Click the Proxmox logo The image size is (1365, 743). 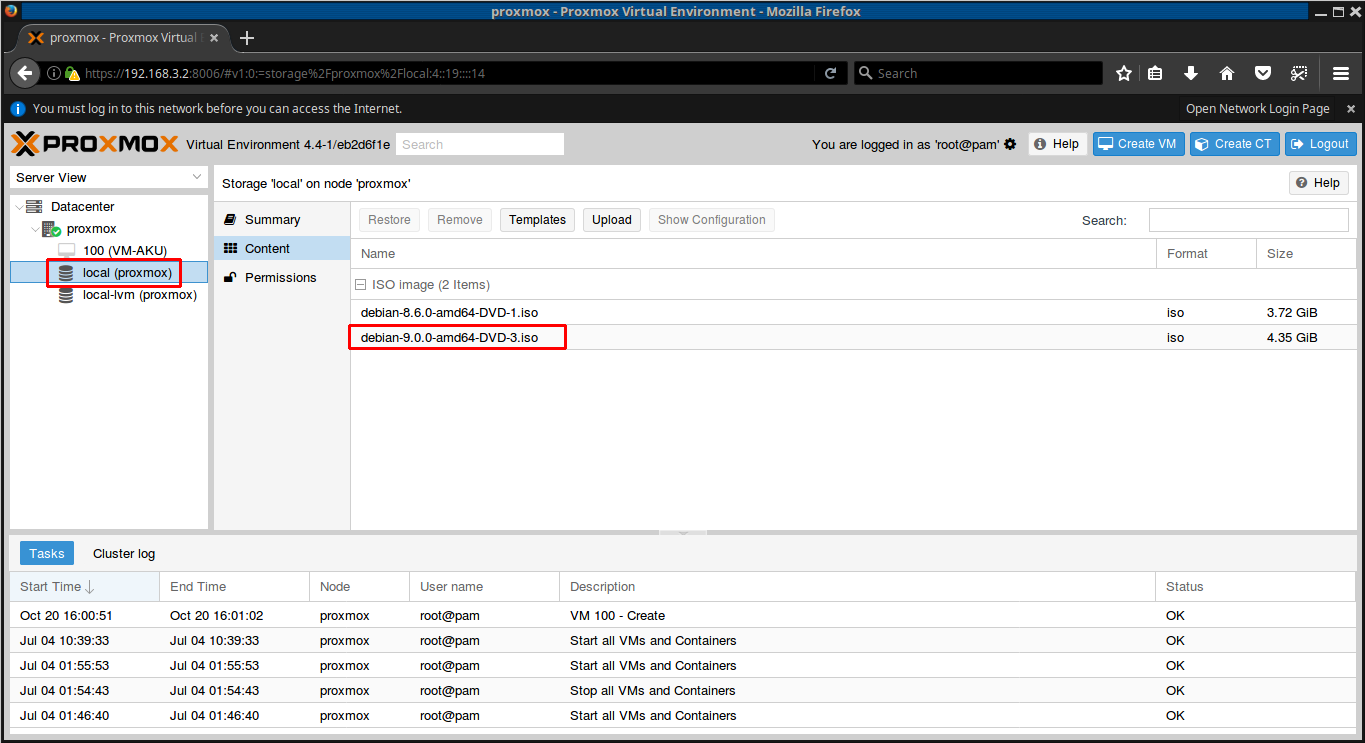[x=95, y=144]
